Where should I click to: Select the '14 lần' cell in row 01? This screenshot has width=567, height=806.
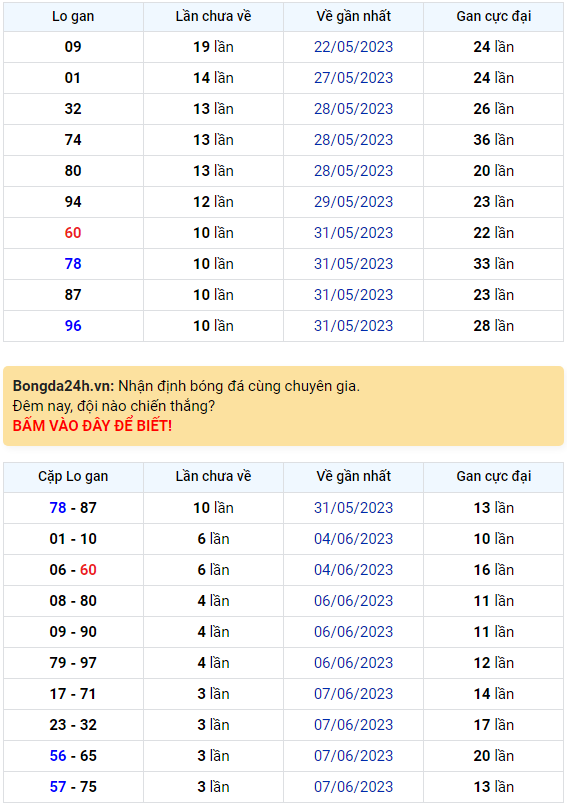click(213, 78)
